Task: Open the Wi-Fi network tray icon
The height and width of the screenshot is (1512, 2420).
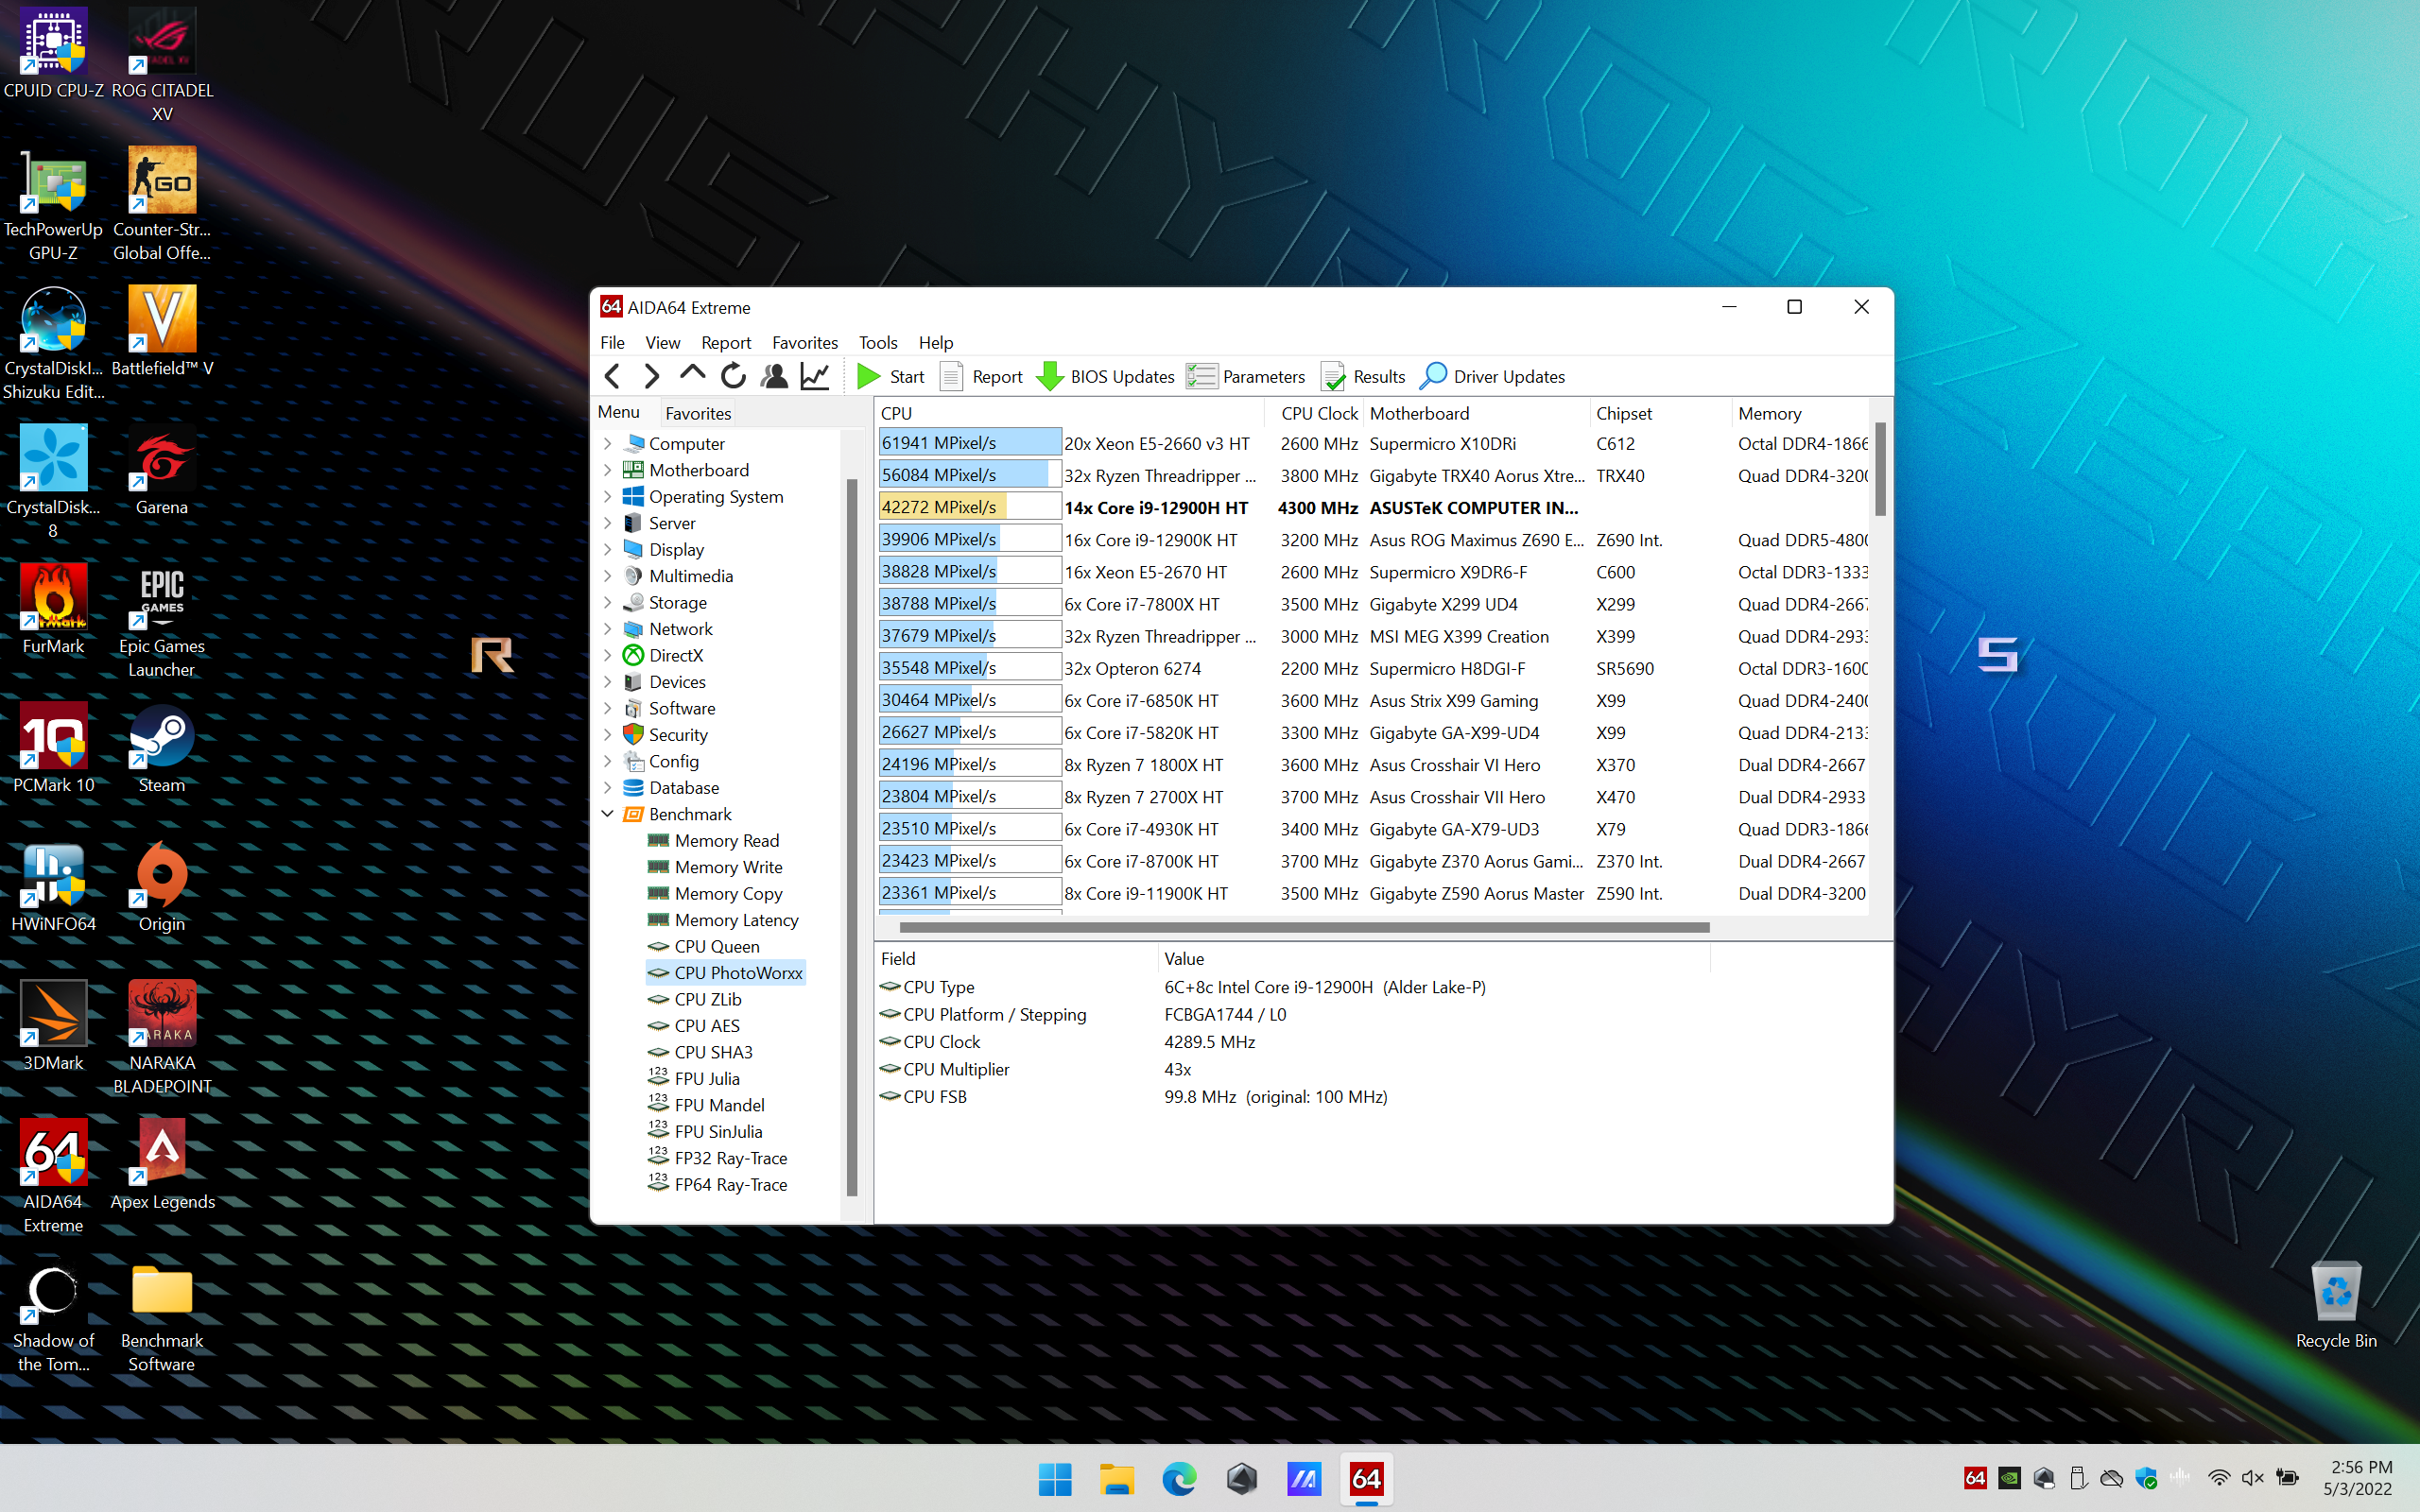Action: [x=2218, y=1478]
